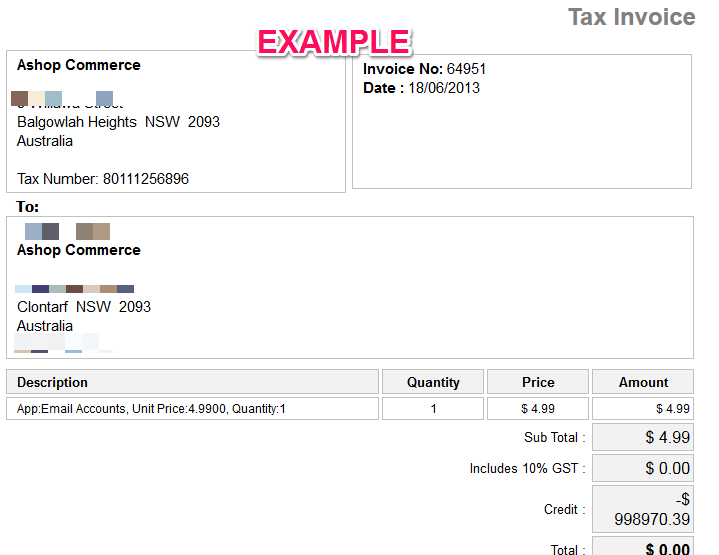Click the 'Sub Total :' label

click(x=555, y=438)
